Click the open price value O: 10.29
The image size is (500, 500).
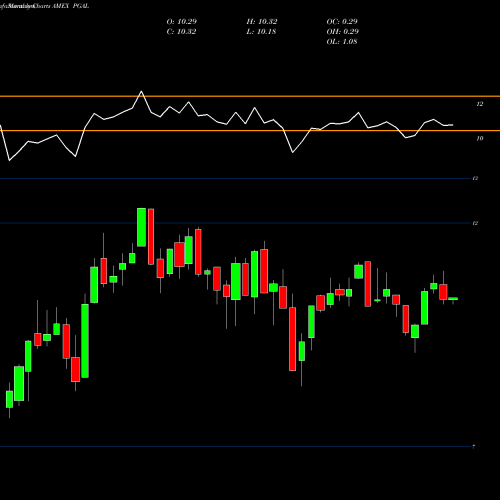(x=182, y=22)
